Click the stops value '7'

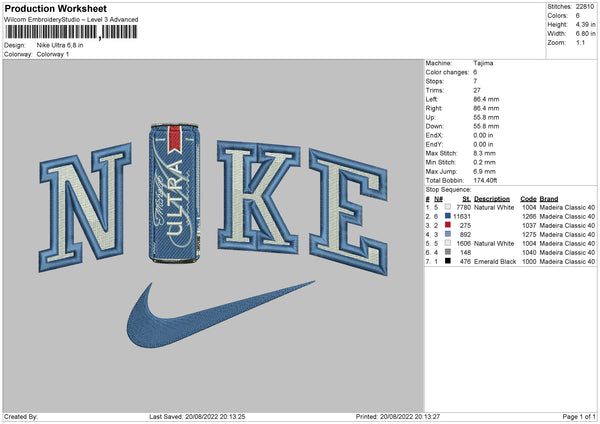pos(475,81)
